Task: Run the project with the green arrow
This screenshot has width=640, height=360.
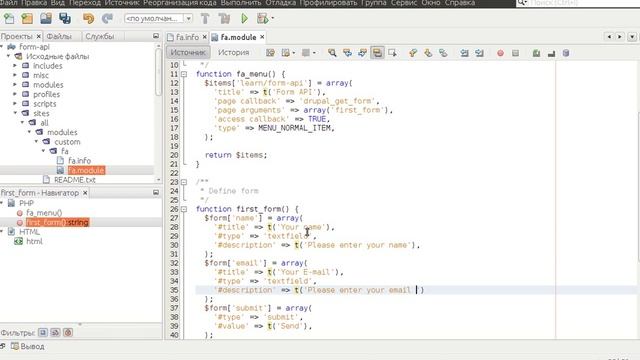Action: point(244,18)
